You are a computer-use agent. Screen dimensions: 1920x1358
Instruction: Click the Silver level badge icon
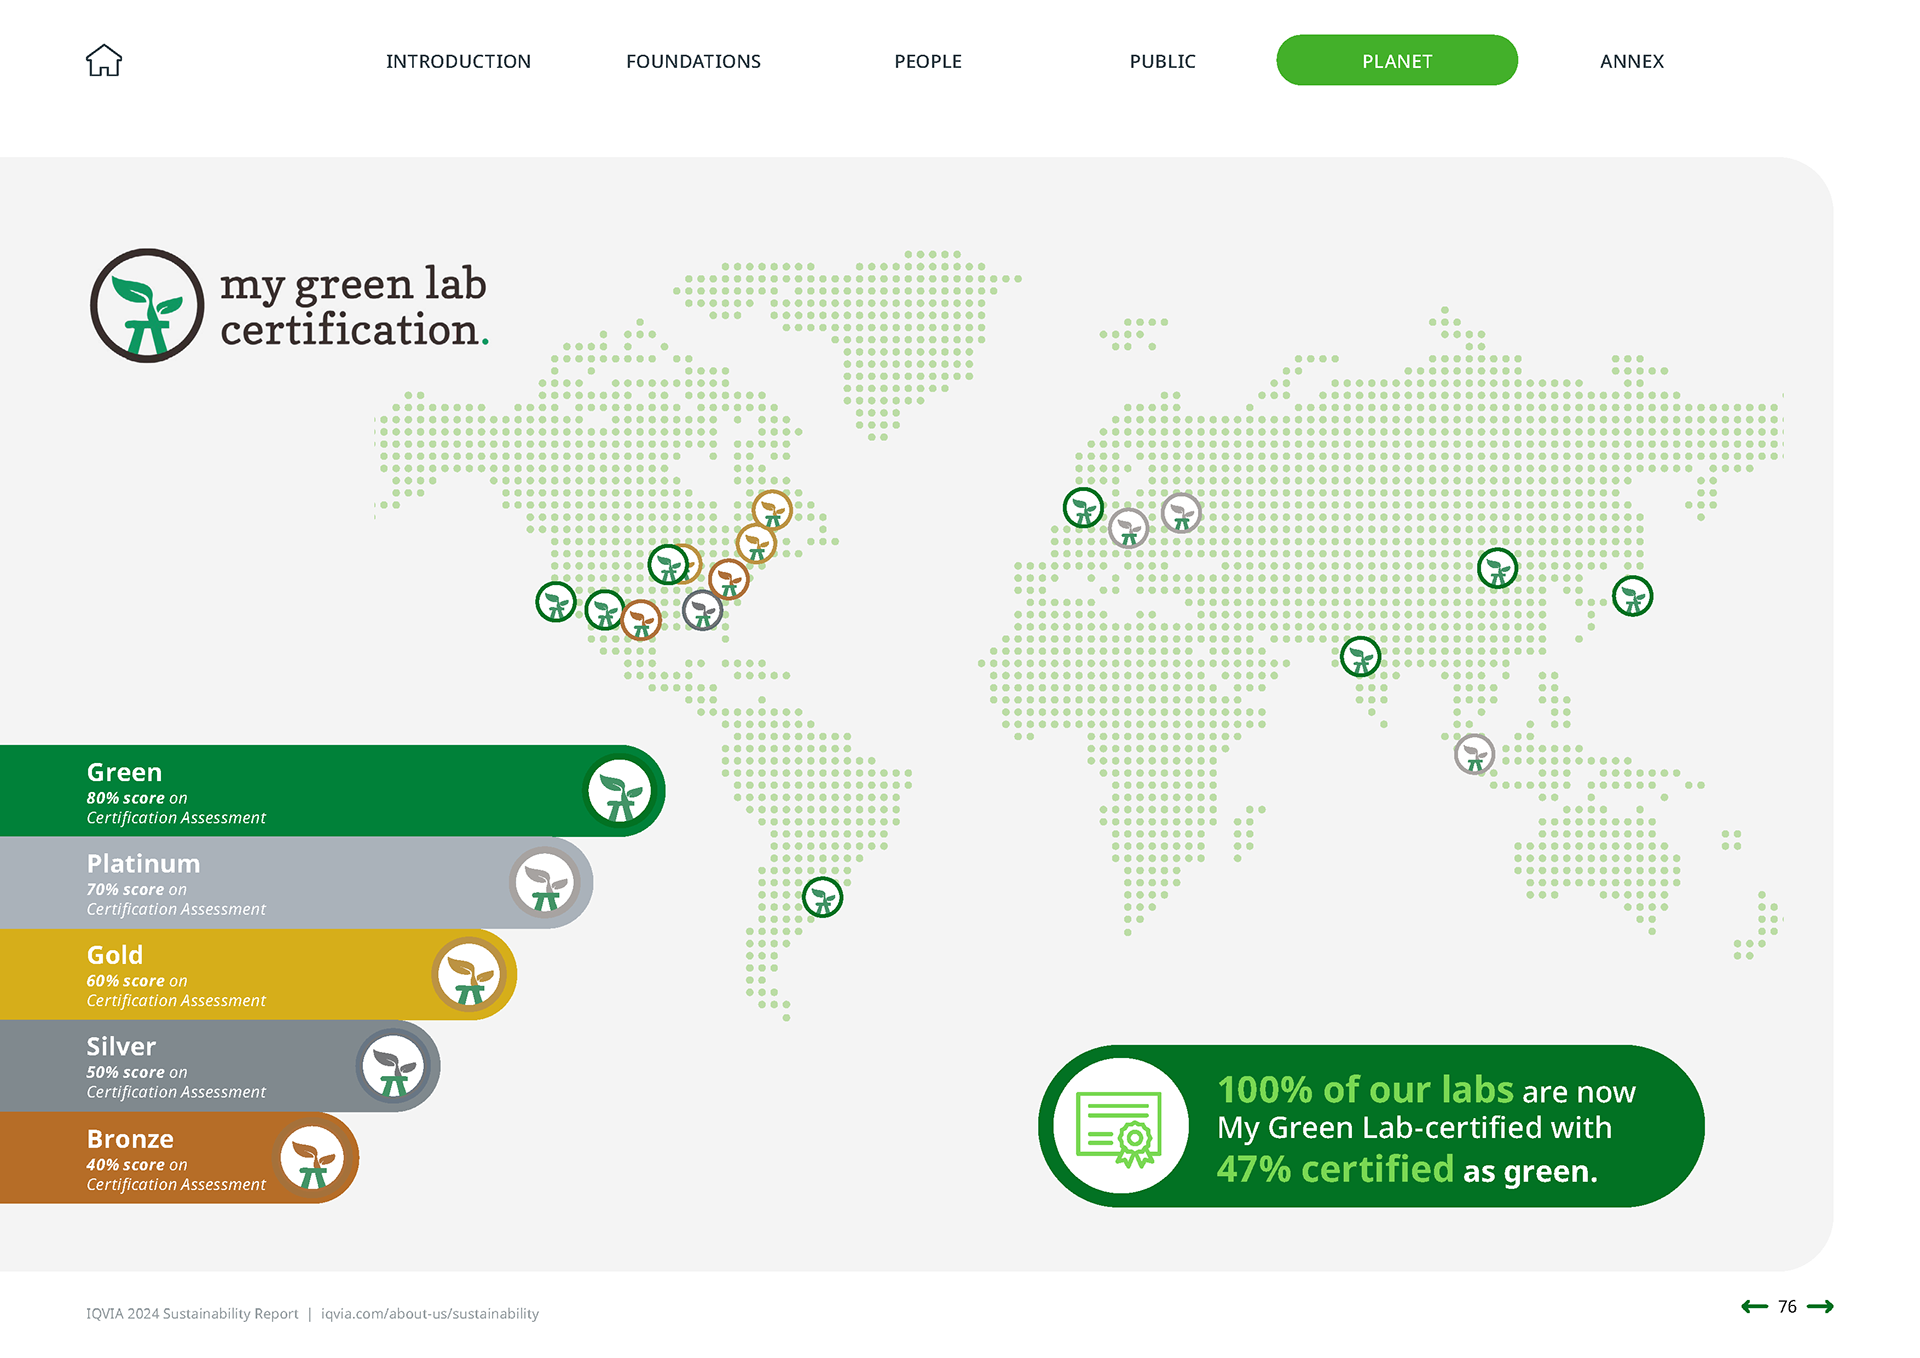pyautogui.click(x=394, y=1066)
